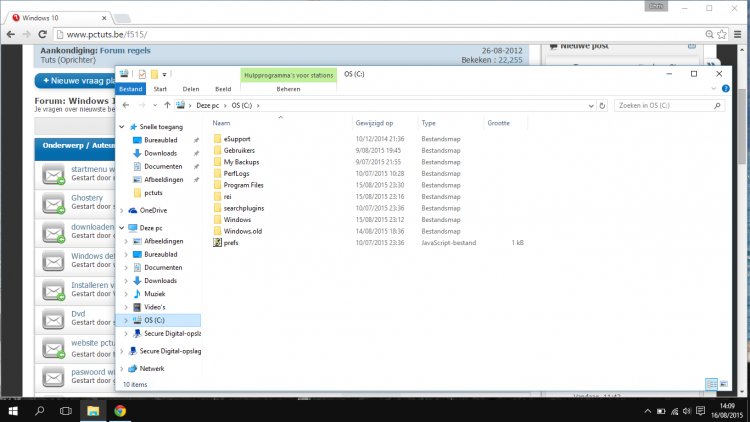Expand the OneDrive tree node

(x=124, y=210)
